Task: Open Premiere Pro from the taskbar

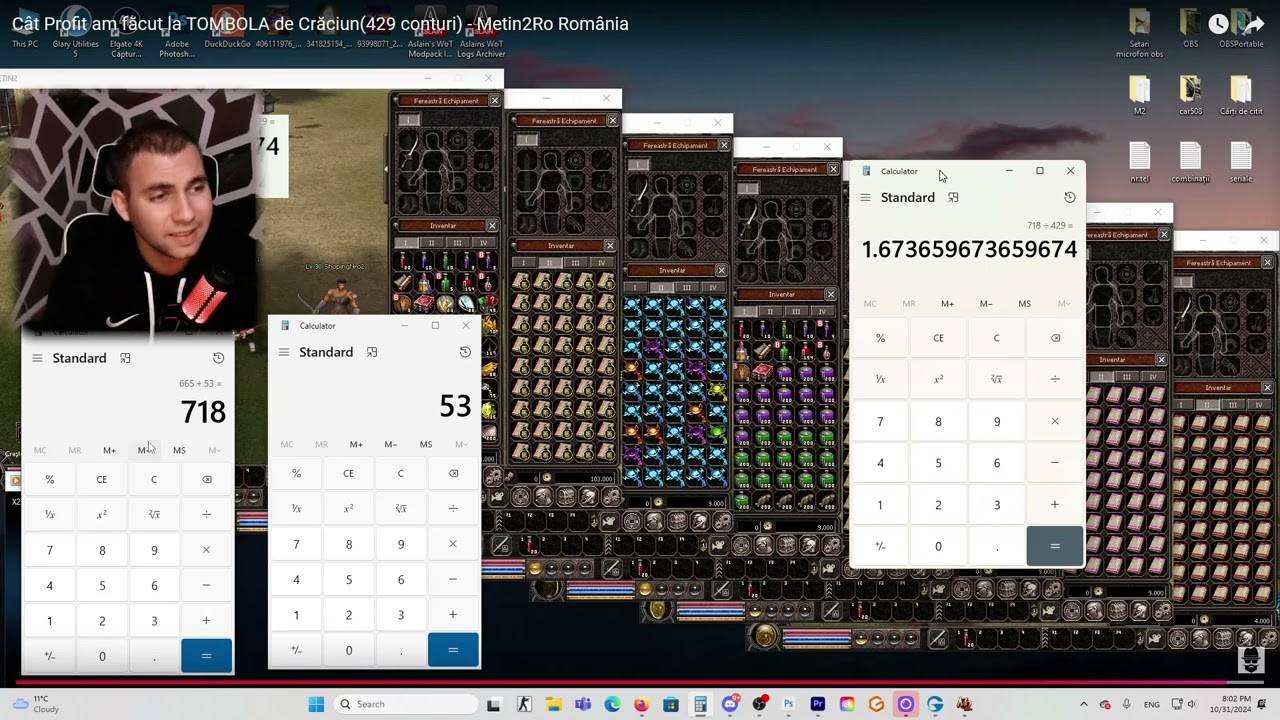Action: (x=818, y=704)
